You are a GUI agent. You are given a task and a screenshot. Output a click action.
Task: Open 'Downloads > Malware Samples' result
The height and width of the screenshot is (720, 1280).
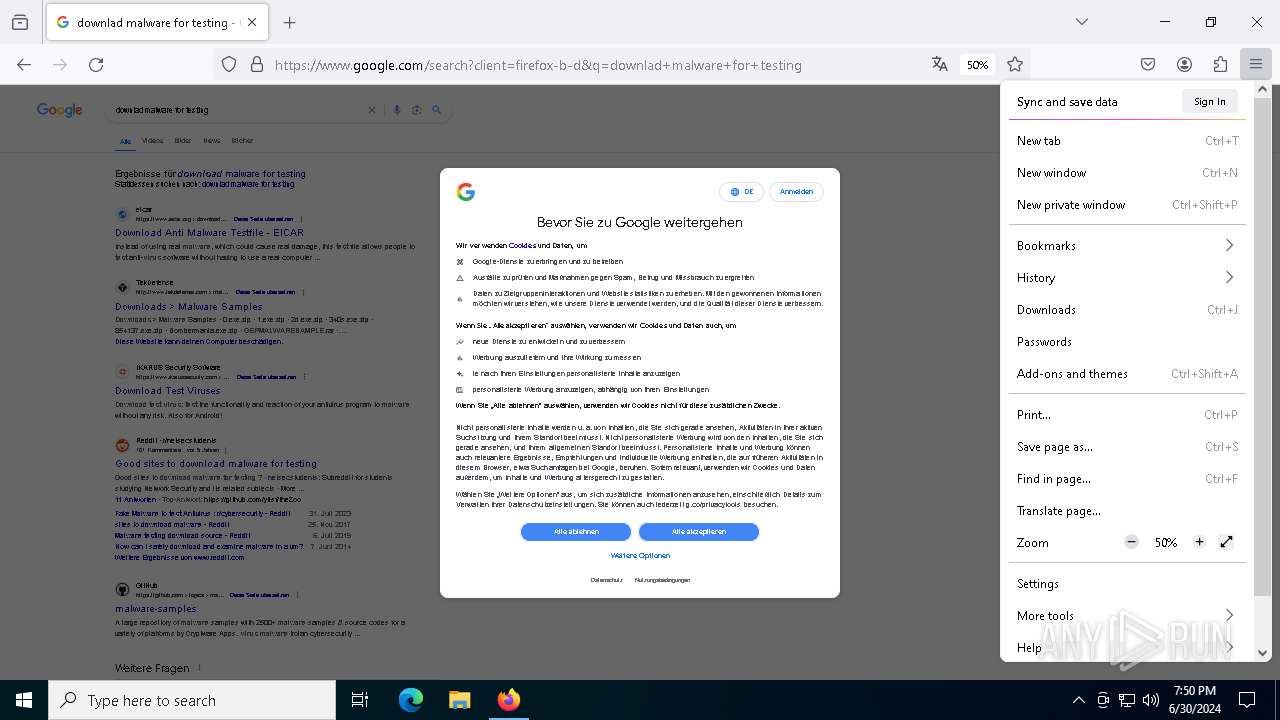[x=189, y=307]
